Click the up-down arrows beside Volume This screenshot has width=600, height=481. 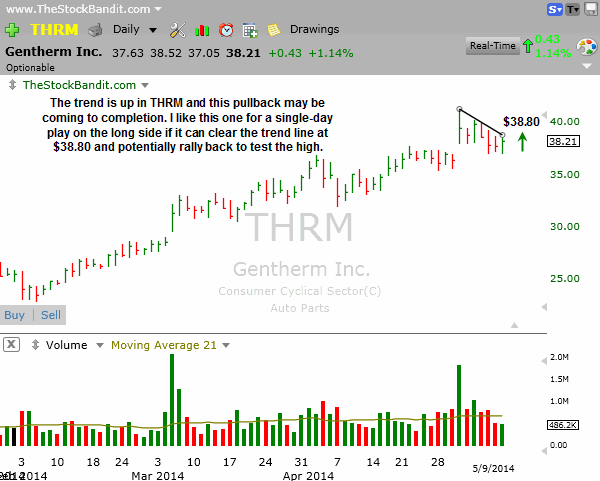pos(35,344)
